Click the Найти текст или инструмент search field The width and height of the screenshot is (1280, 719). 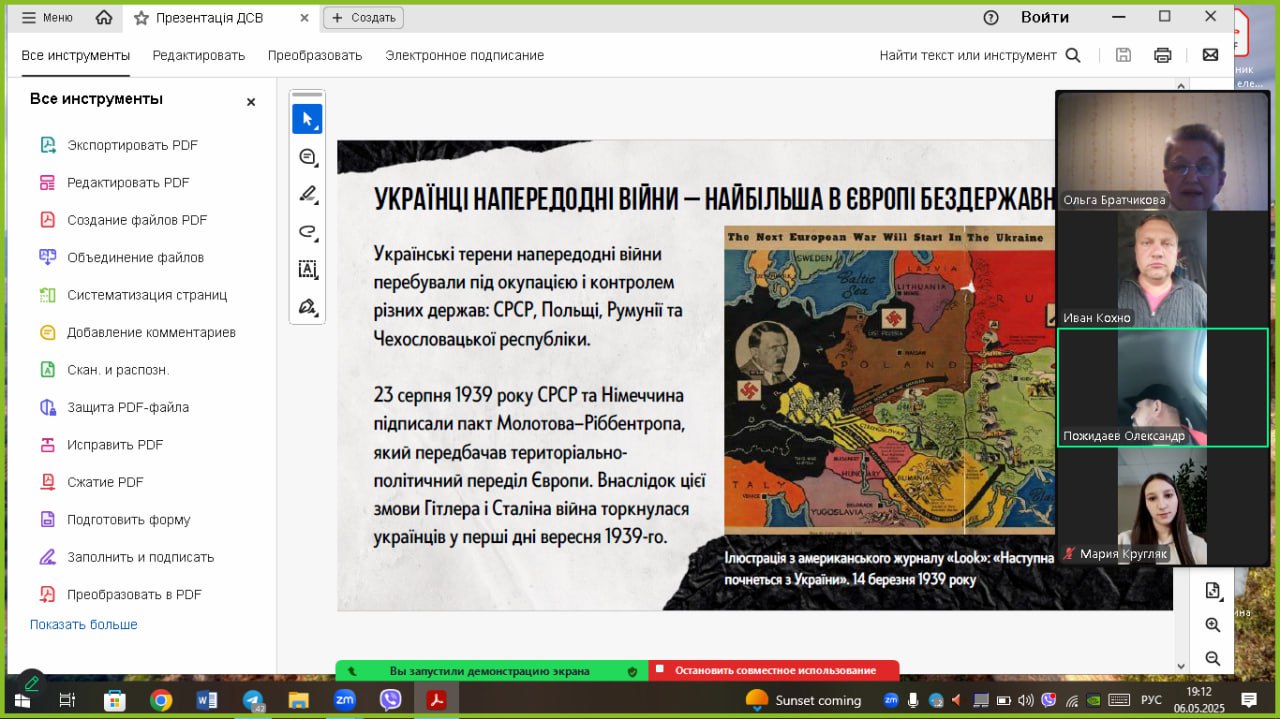tap(967, 55)
